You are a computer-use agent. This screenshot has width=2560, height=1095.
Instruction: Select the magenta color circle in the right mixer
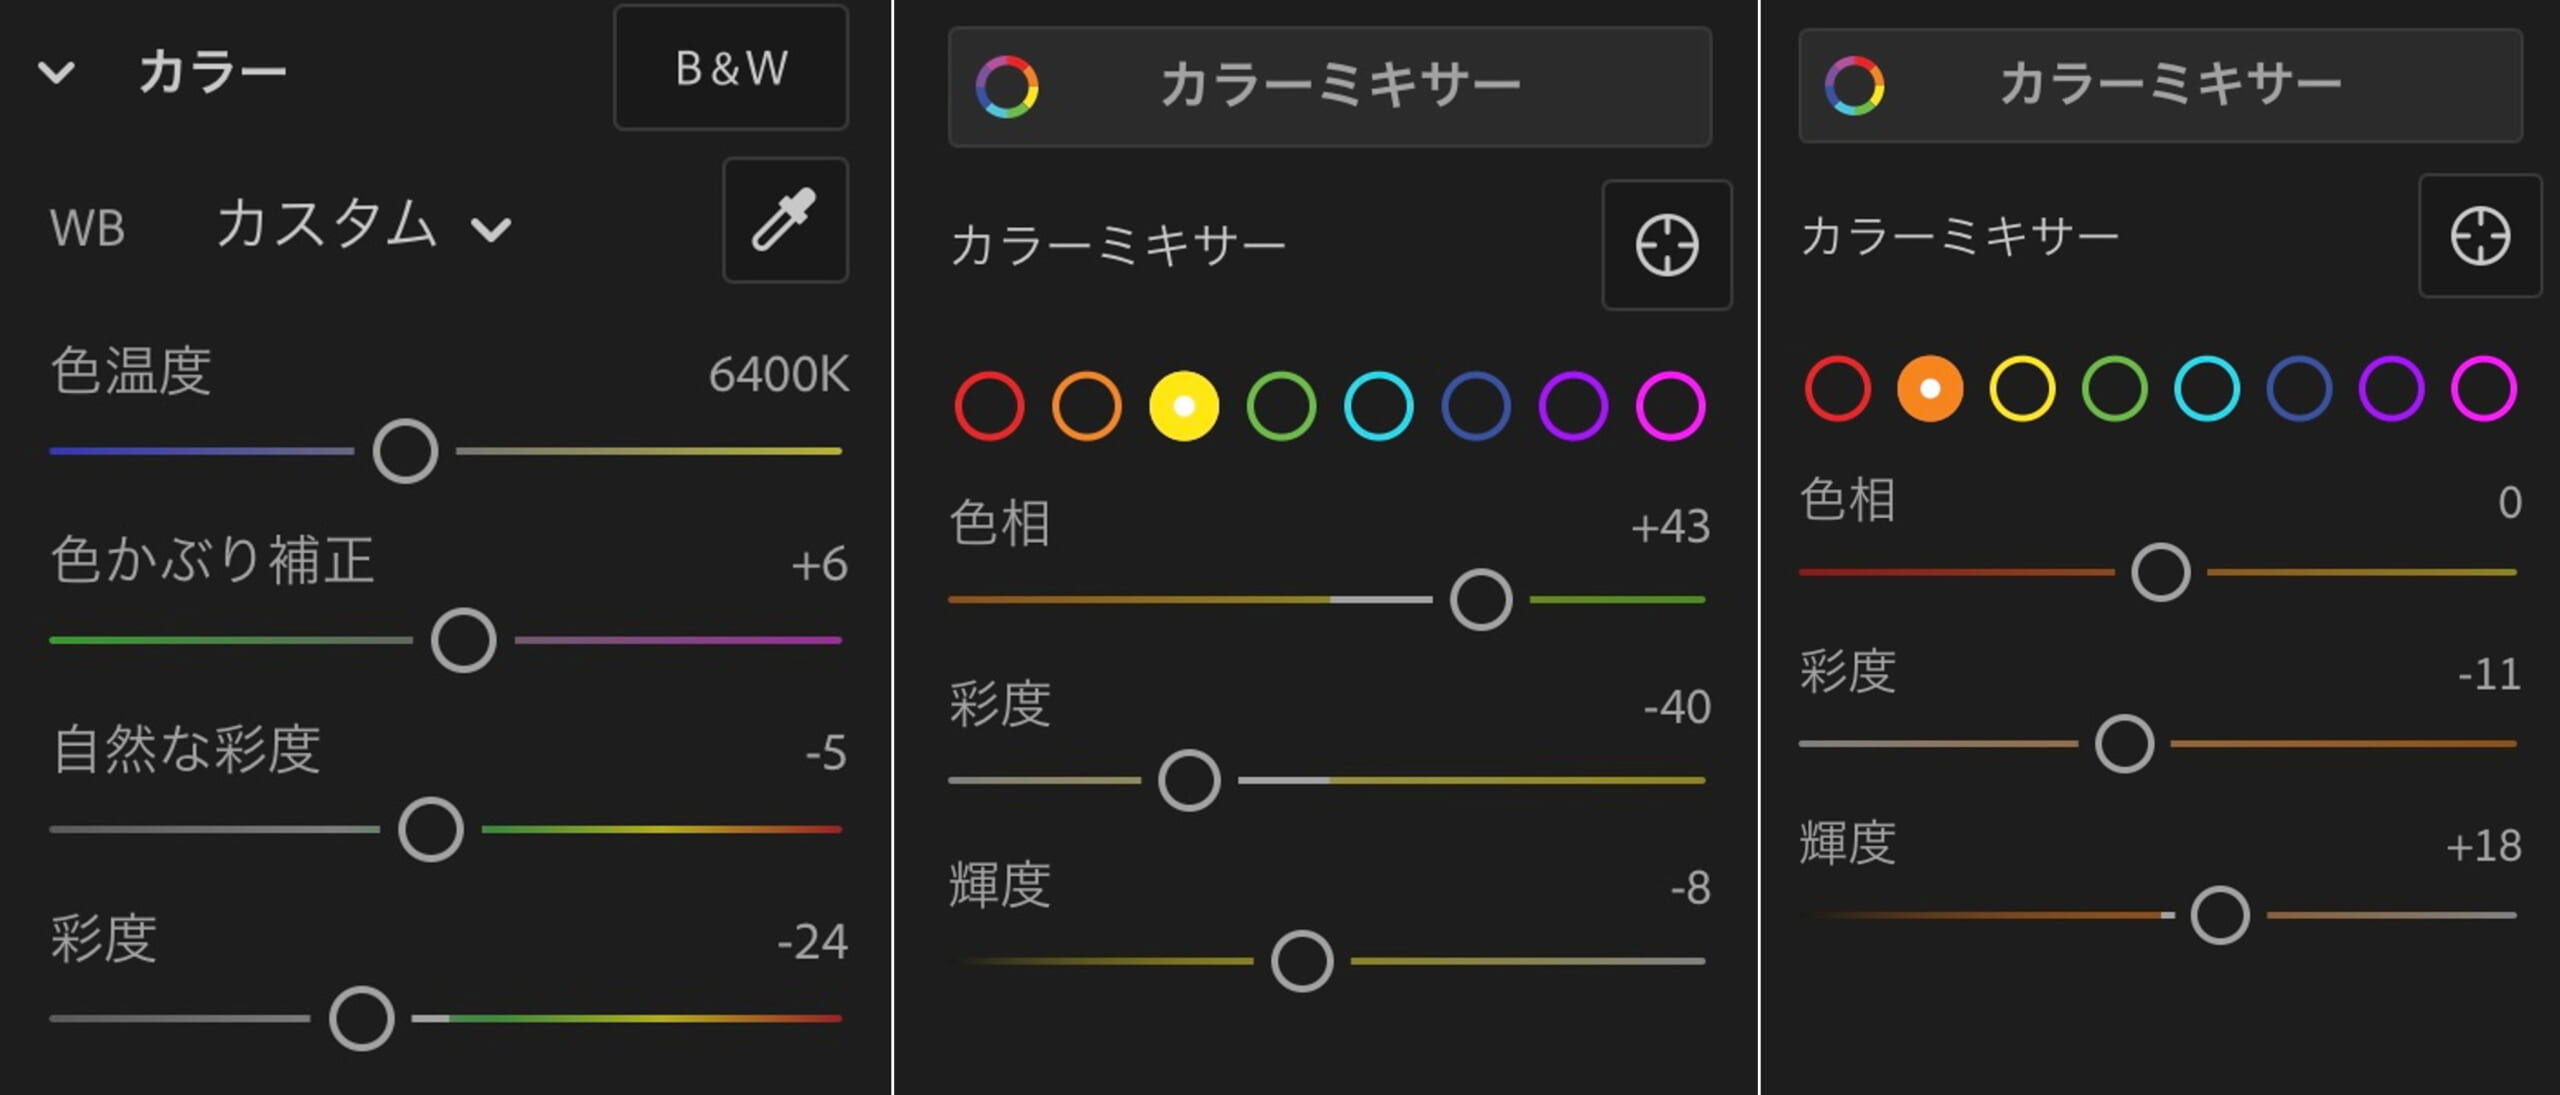(2484, 388)
